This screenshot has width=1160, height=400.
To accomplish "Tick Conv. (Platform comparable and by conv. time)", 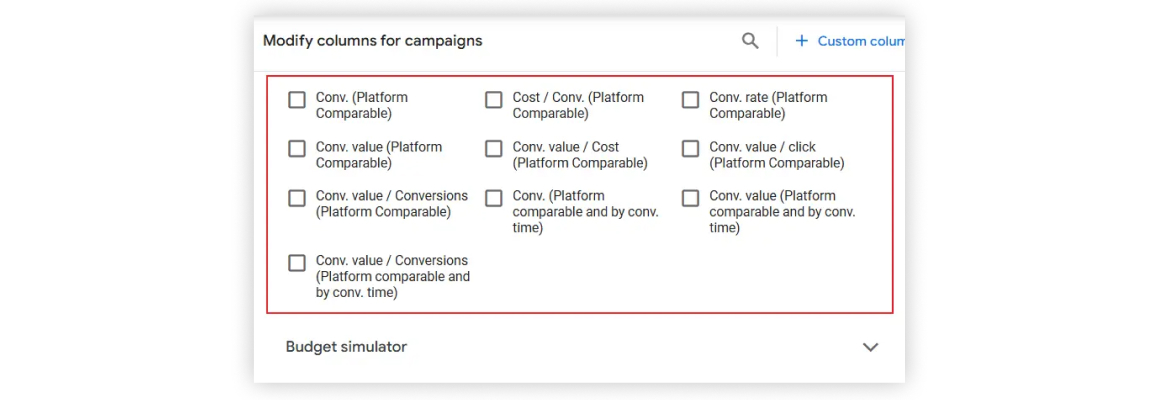I will tap(493, 198).
